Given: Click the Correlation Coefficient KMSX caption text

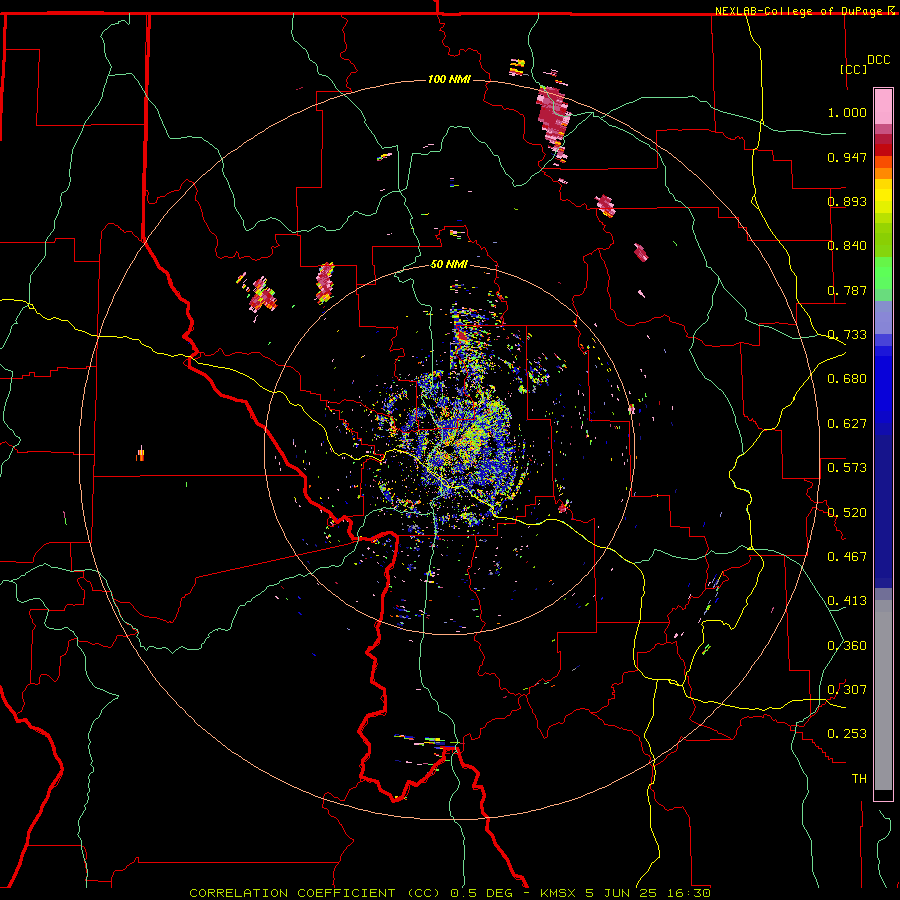Looking at the screenshot, I should (x=450, y=893).
